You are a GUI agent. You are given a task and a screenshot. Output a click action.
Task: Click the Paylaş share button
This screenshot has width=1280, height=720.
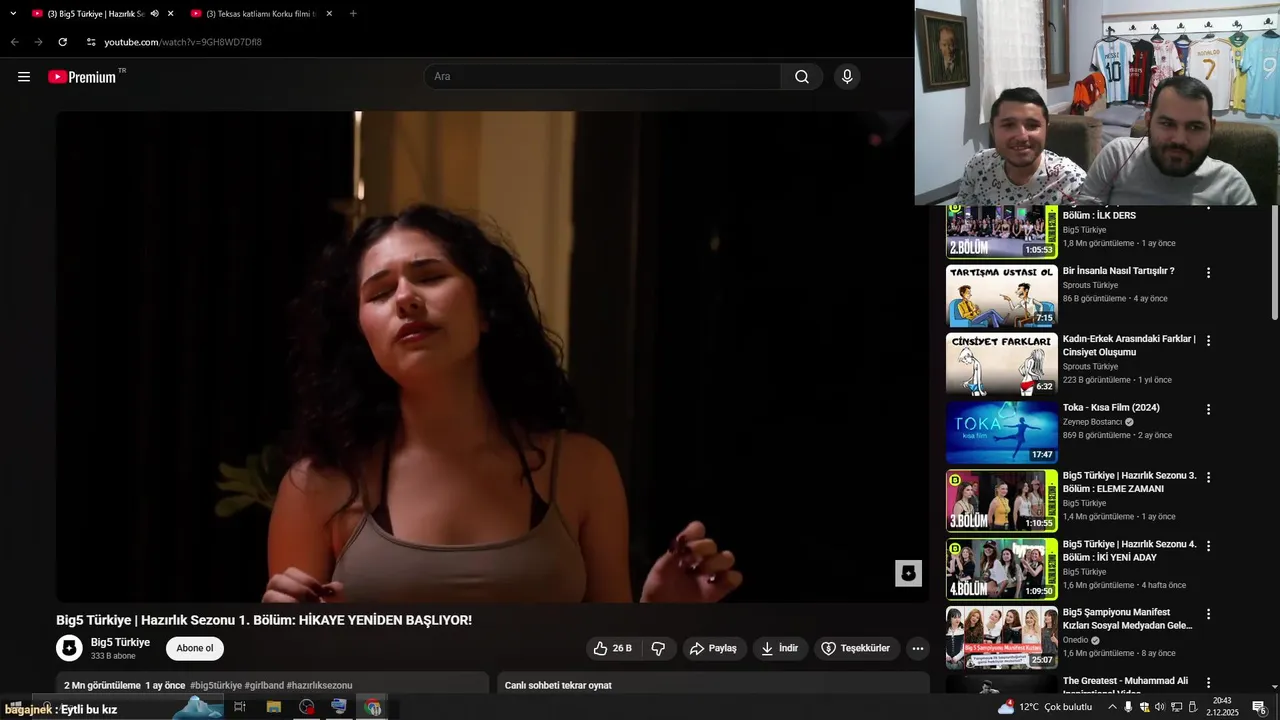tap(714, 648)
